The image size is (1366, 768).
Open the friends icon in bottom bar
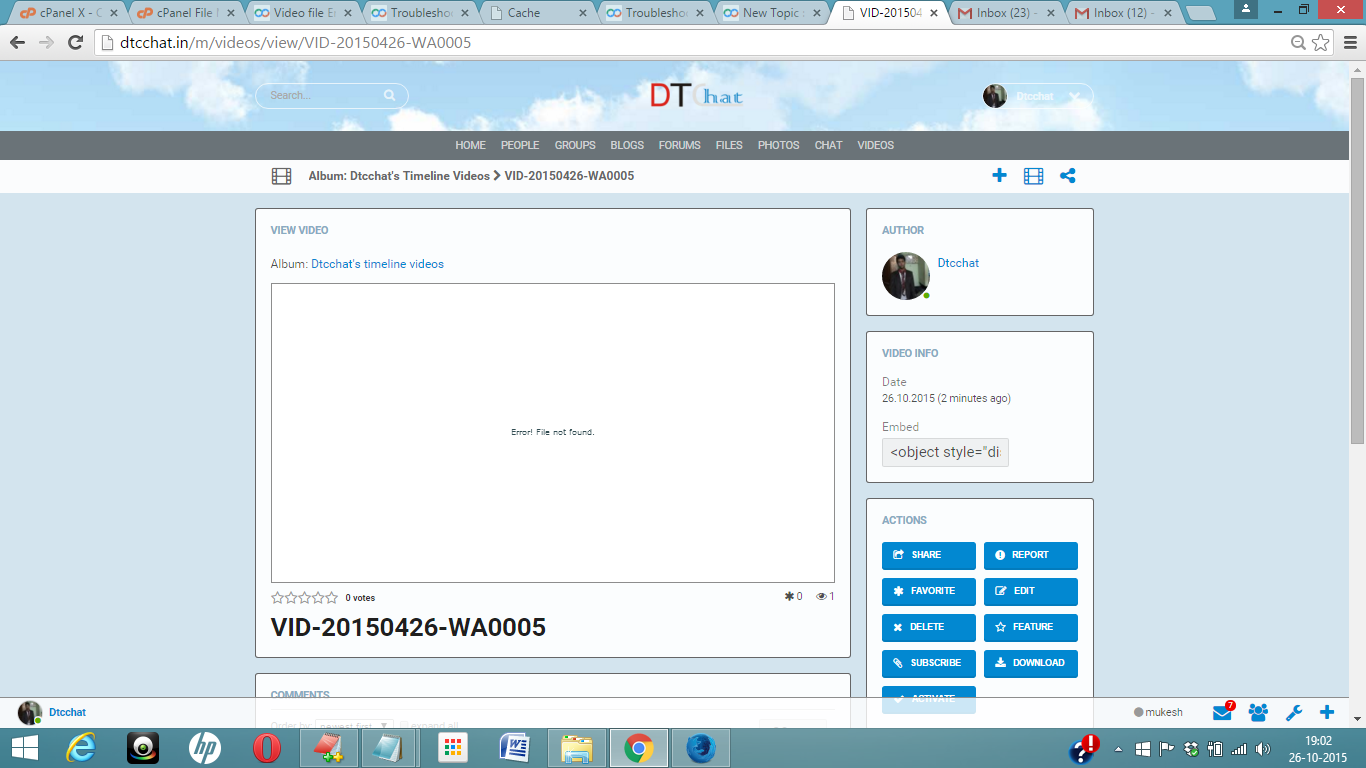(1258, 713)
